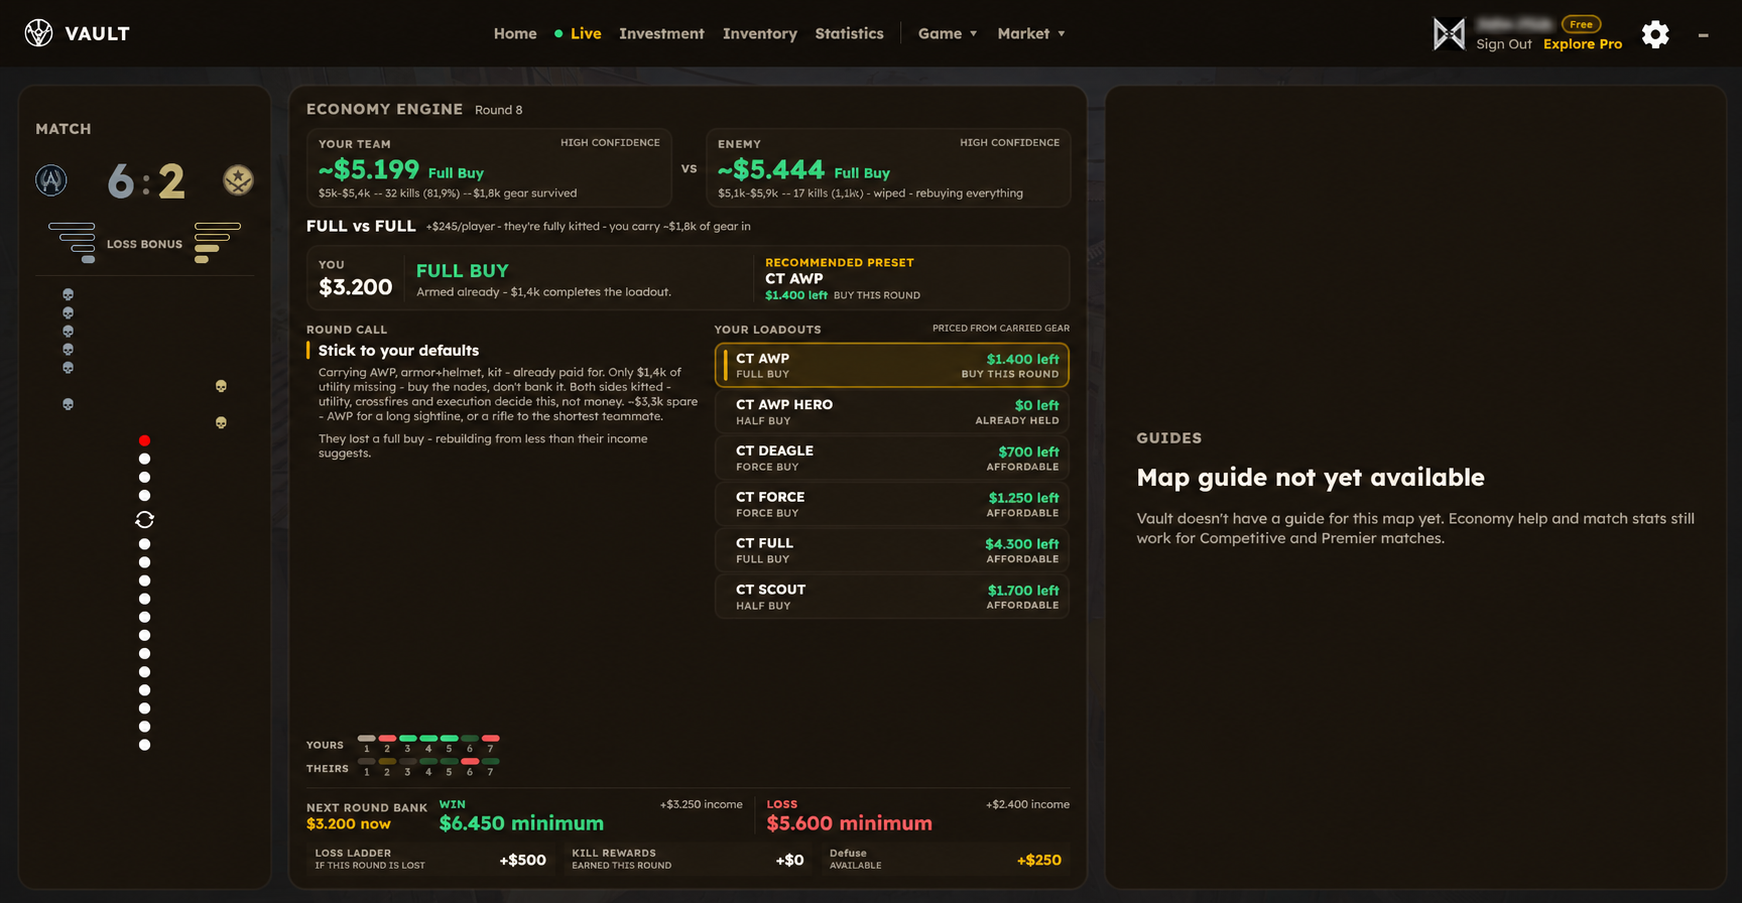The image size is (1742, 903).
Task: Click the T team star emblem
Action: click(238, 180)
